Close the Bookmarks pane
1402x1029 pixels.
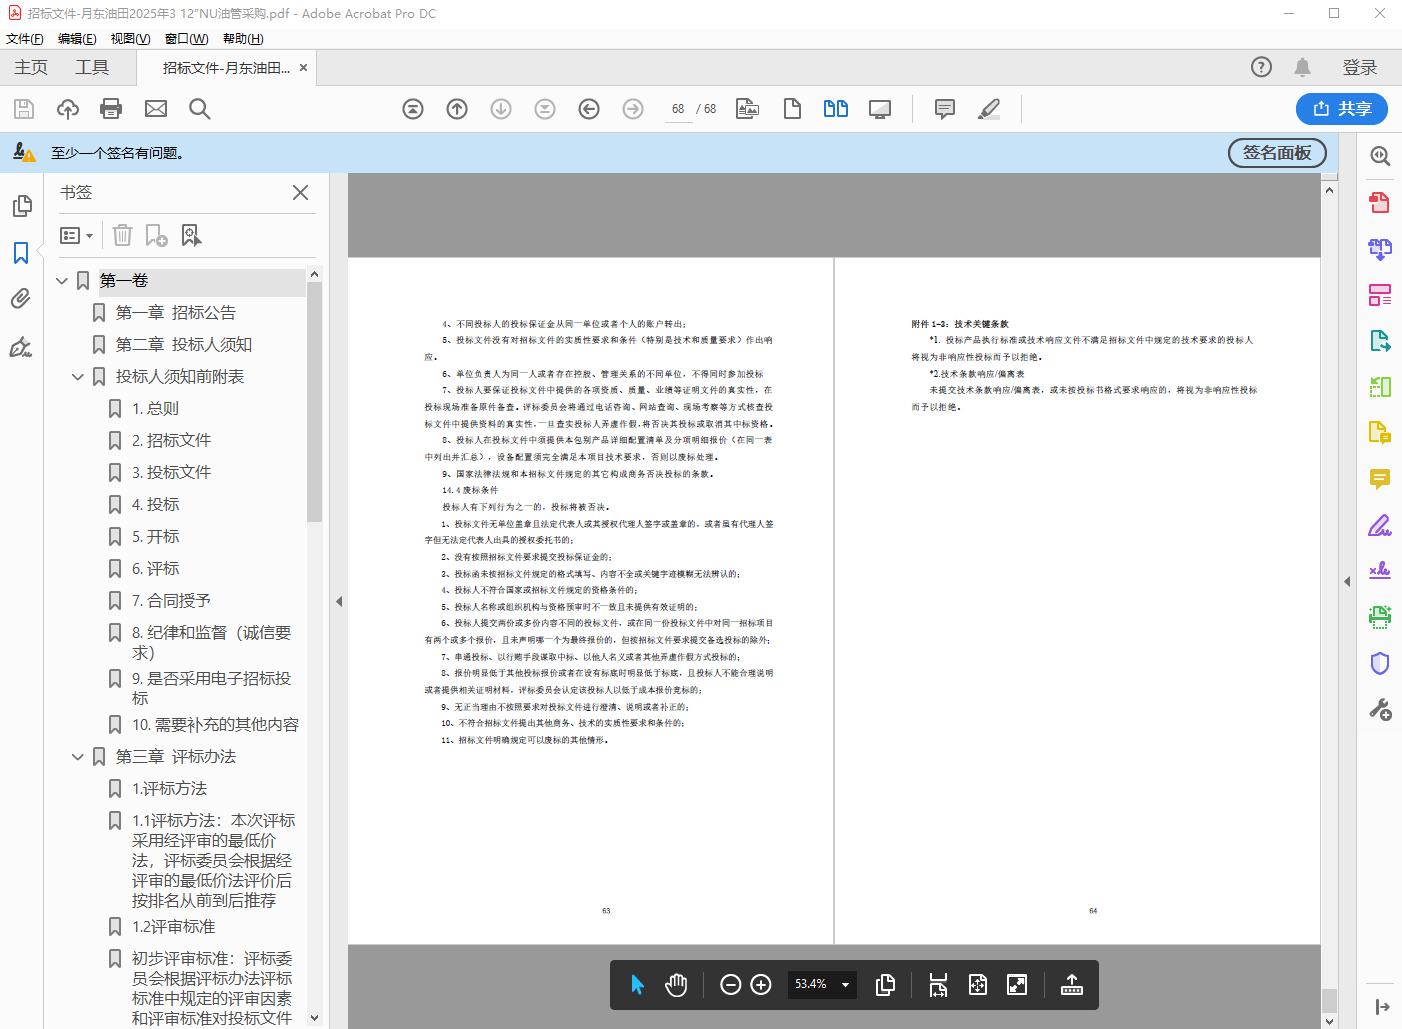(300, 193)
